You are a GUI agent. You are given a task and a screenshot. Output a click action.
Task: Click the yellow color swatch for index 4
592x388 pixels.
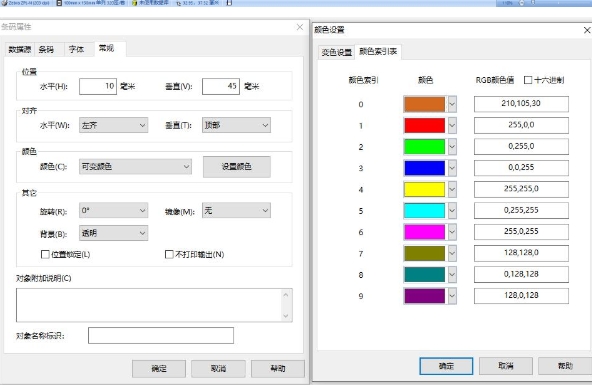[x=424, y=189]
